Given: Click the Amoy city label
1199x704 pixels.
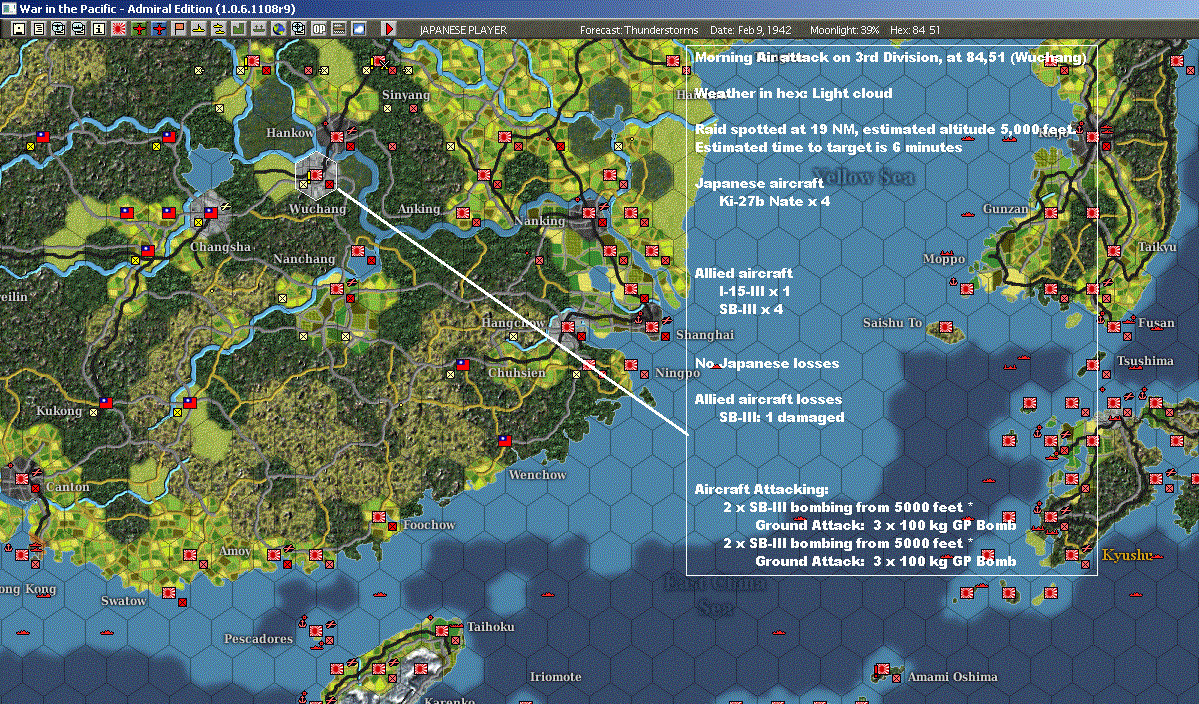Looking at the screenshot, I should [x=235, y=550].
